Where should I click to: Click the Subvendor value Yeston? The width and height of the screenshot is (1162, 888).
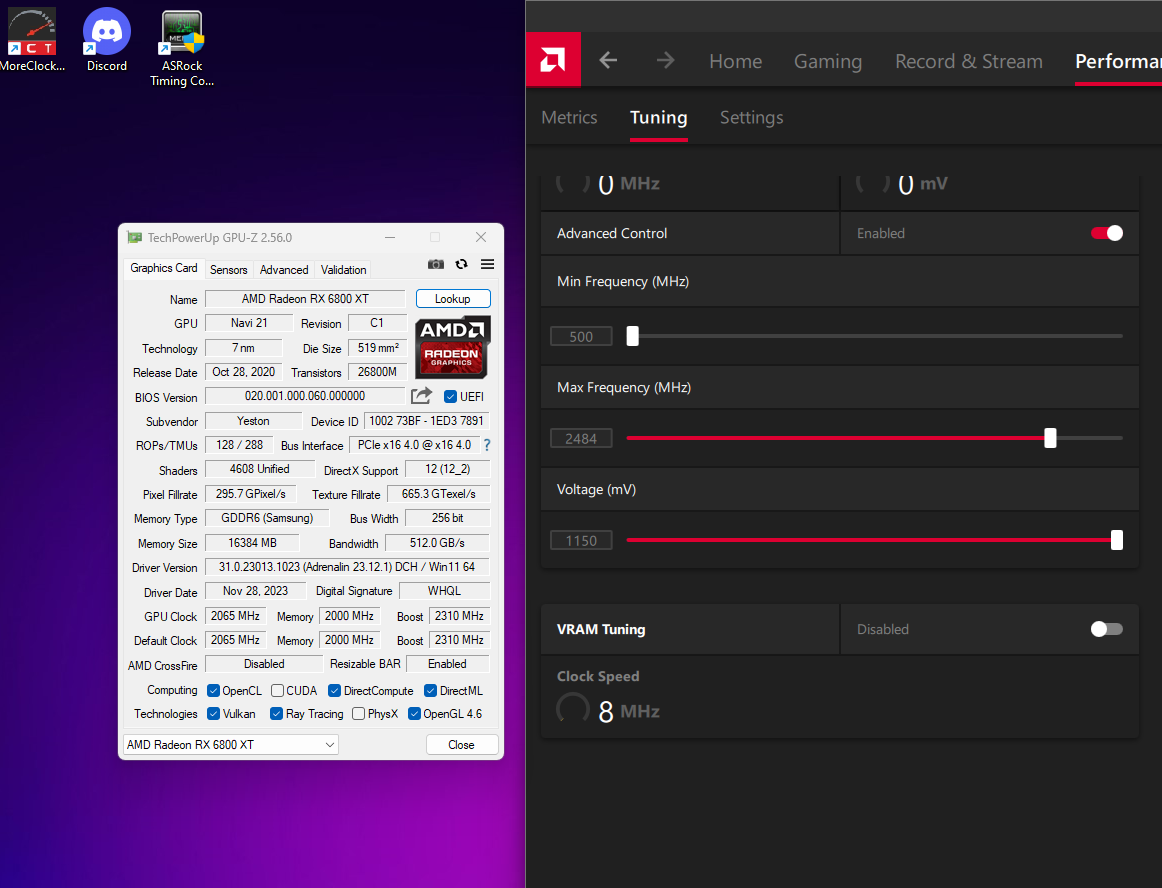(253, 421)
